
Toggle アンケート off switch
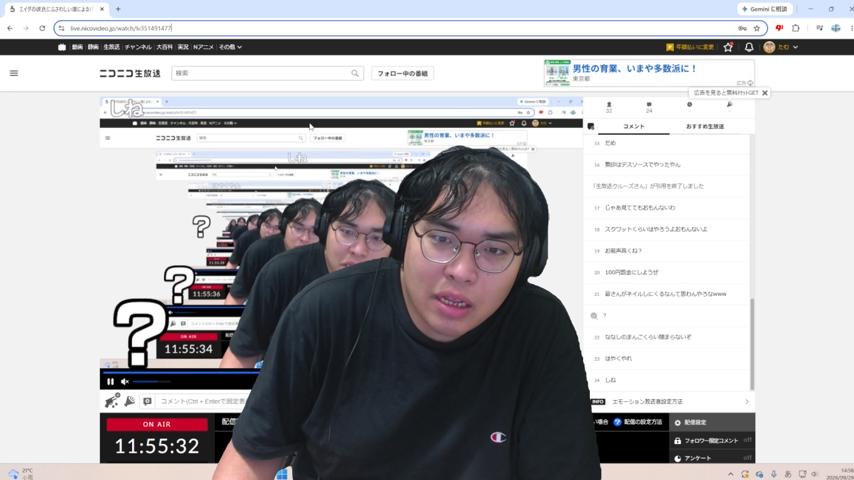tap(748, 458)
